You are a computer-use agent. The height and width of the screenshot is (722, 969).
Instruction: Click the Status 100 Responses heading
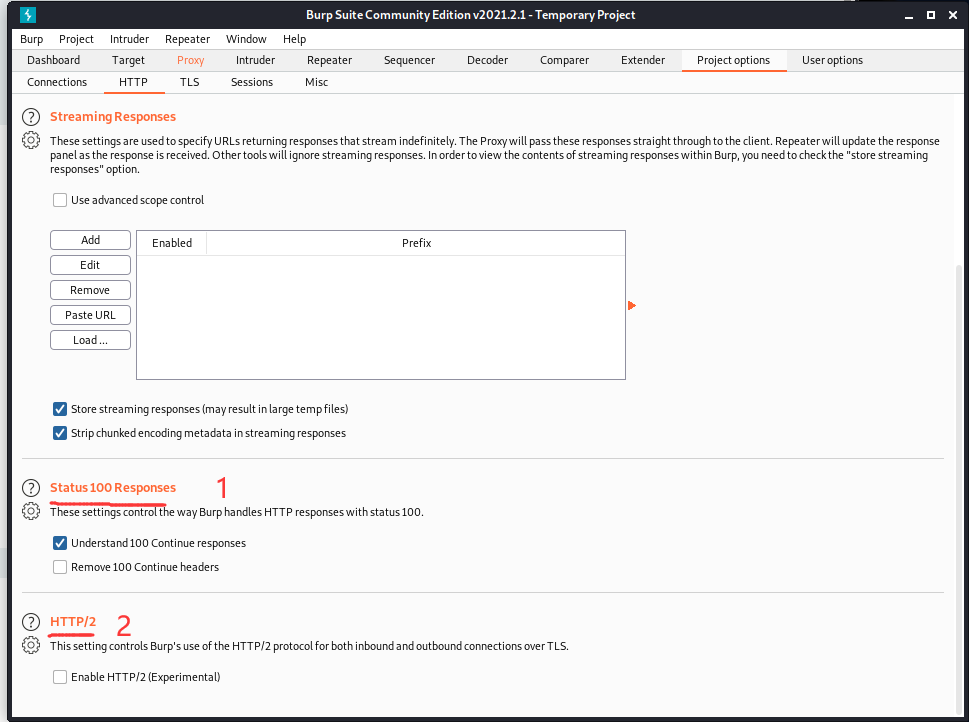tap(113, 488)
